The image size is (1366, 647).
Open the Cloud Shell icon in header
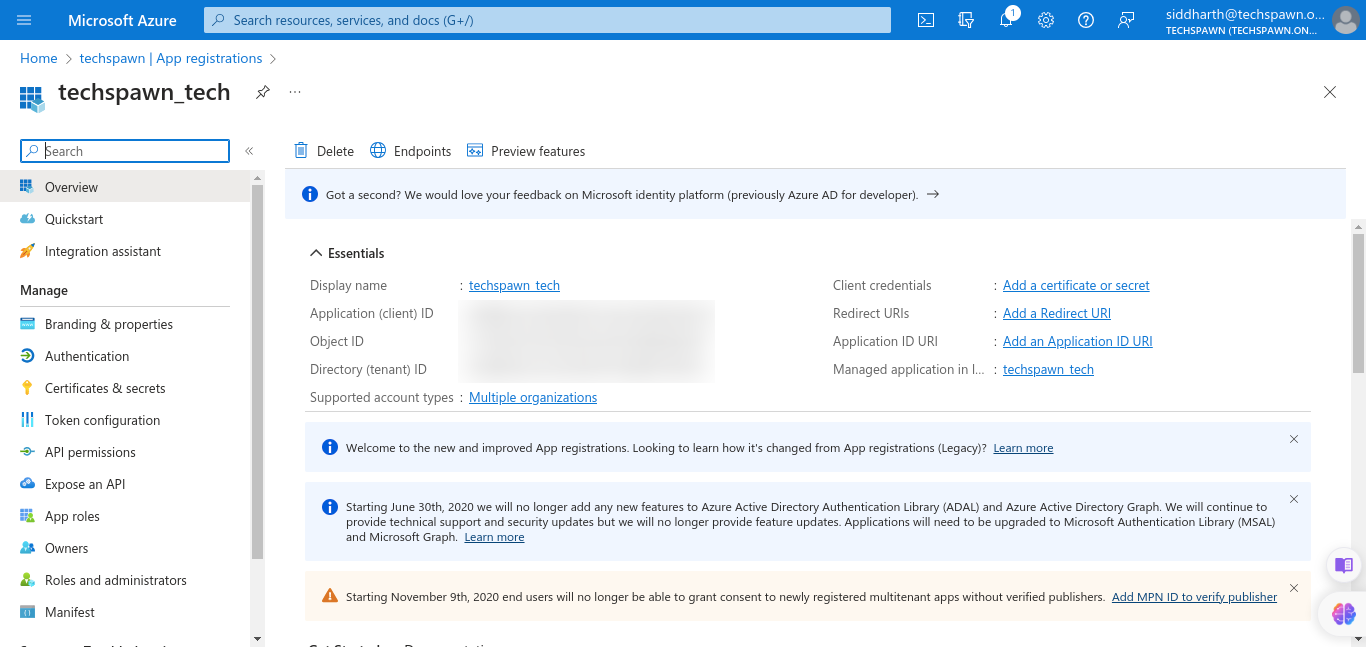(x=926, y=20)
